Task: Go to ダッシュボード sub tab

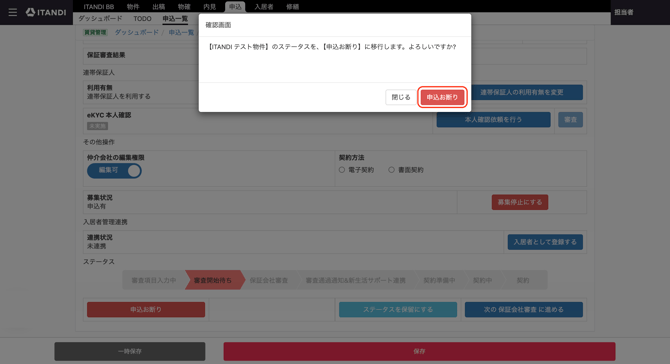Action: 100,19
